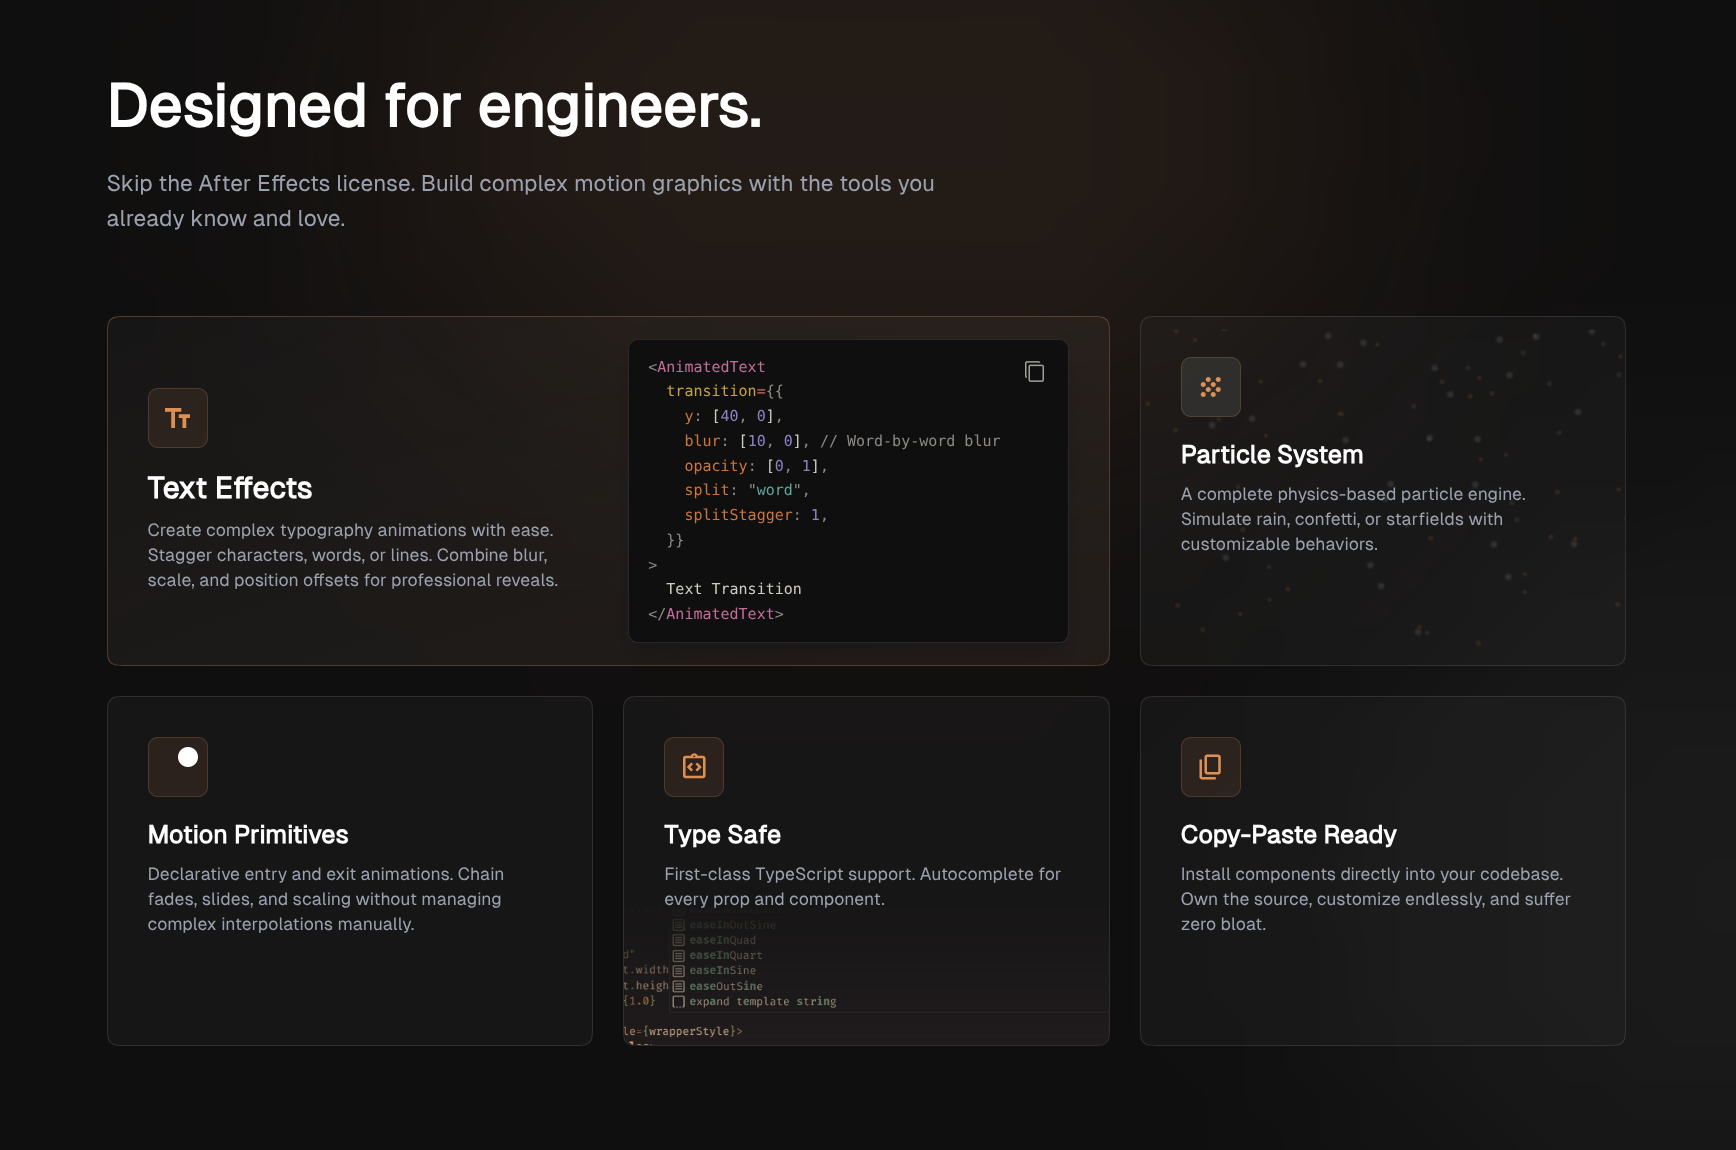
Task: Select the Particle System card
Action: (x=1382, y=490)
